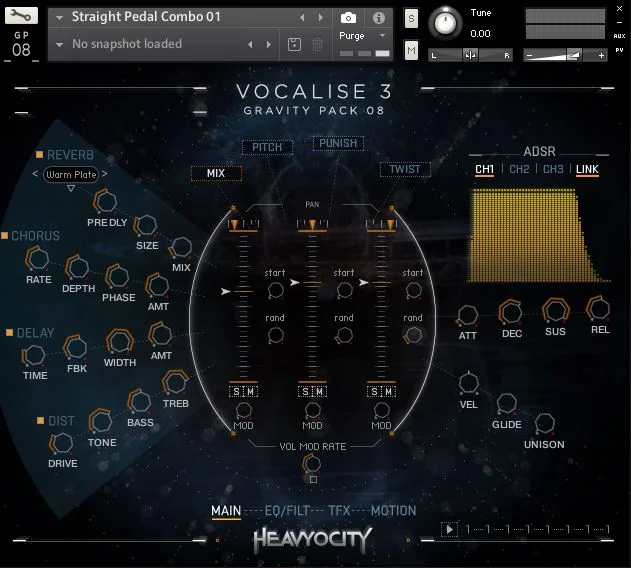Viewport: 631px width, 568px height.
Task: Click the PITCH macro button
Action: (267, 147)
